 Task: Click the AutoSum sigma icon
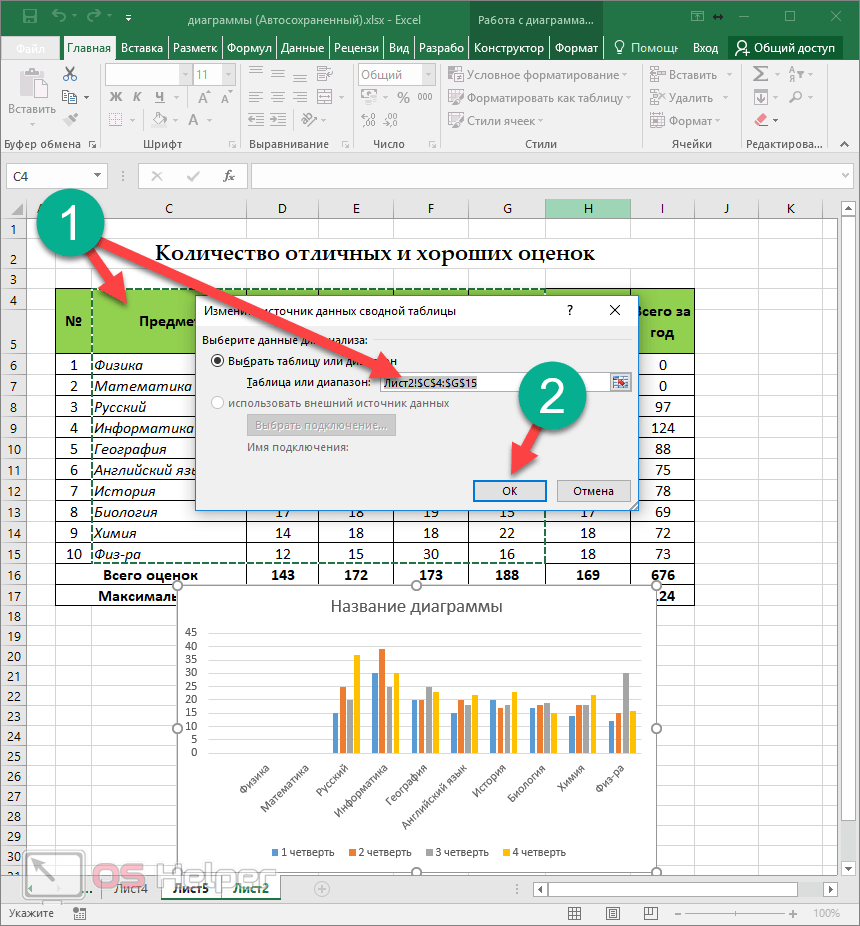pos(761,74)
